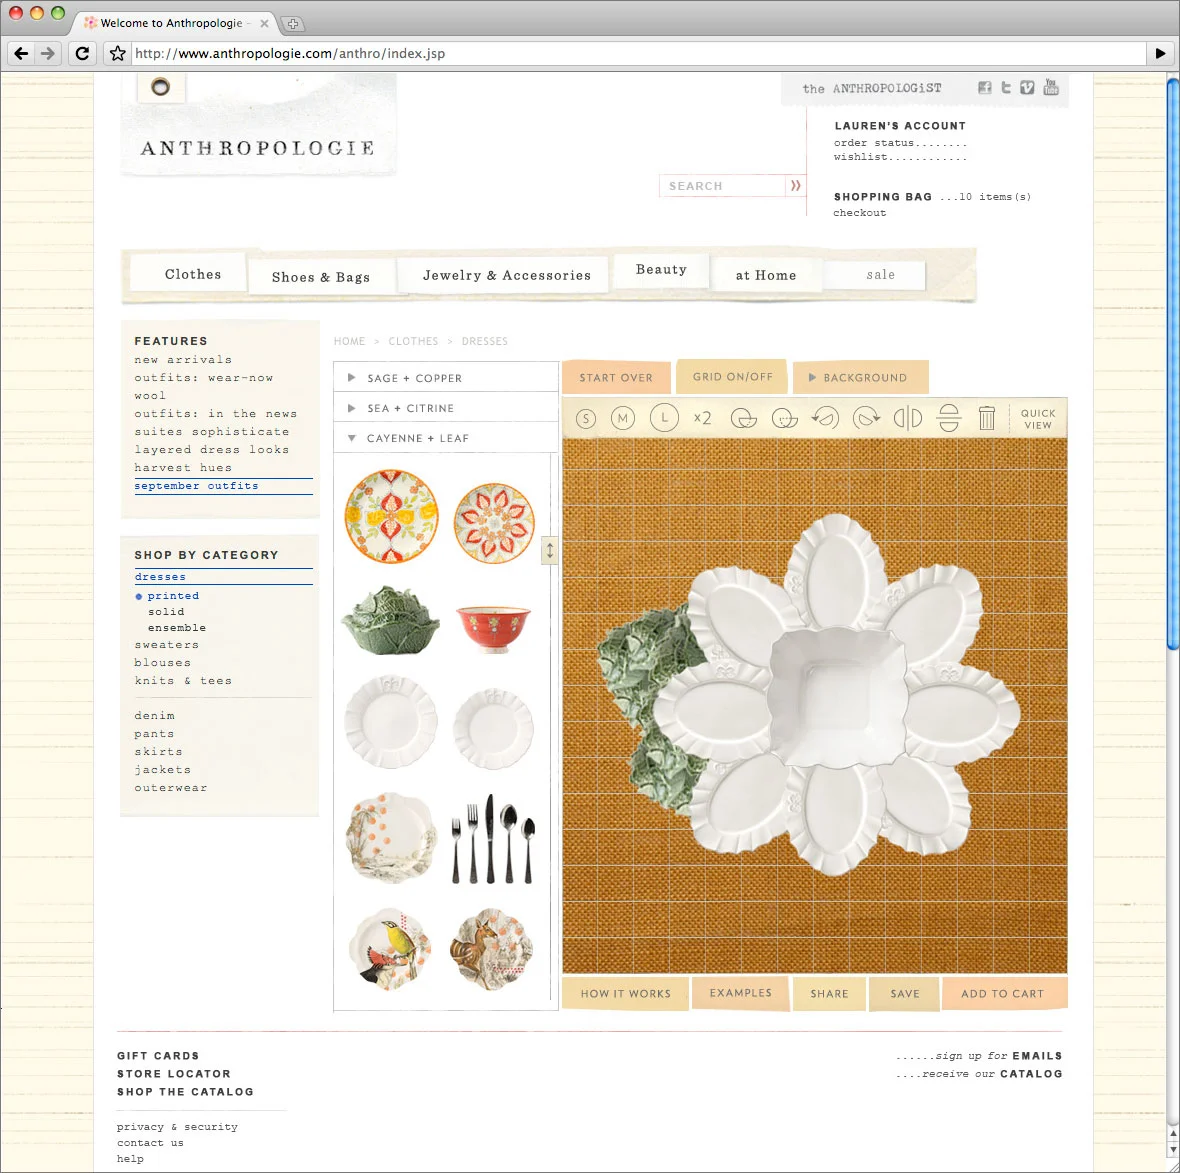Click the Share button

click(829, 994)
